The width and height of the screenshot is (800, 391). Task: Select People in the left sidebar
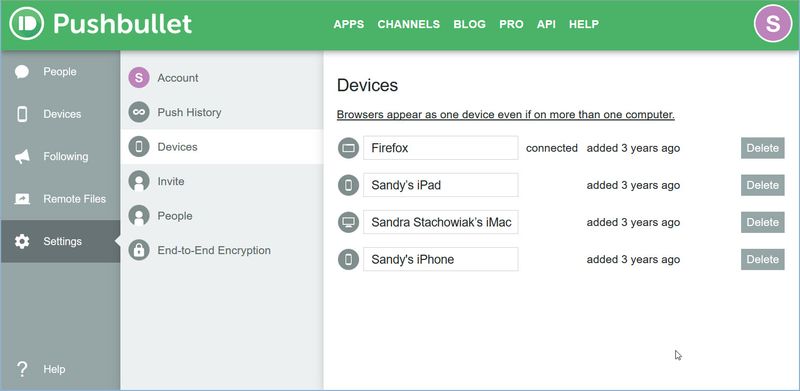[x=60, y=72]
